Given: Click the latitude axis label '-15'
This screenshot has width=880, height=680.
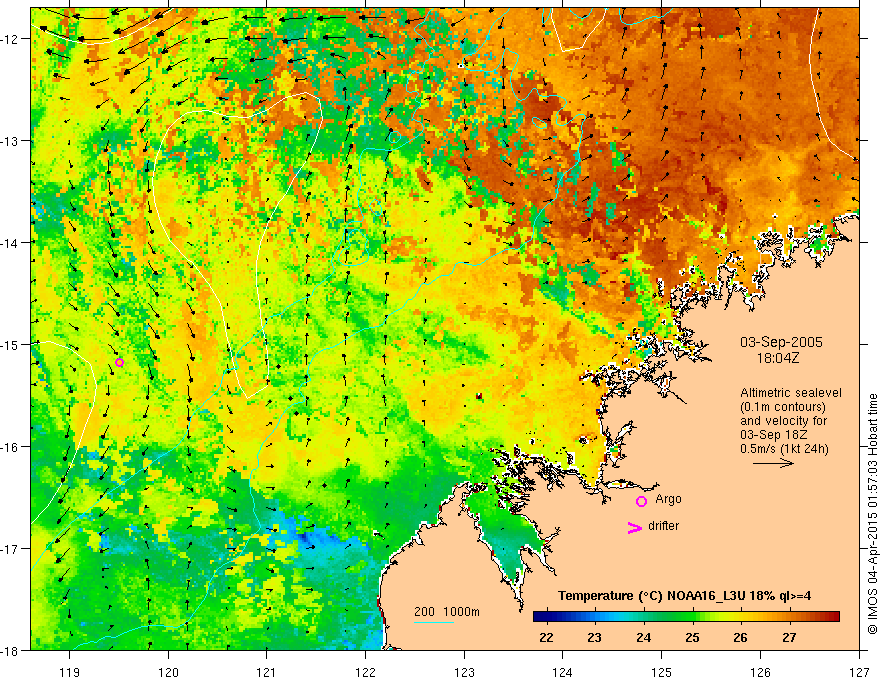Looking at the screenshot, I should pyautogui.click(x=10, y=344).
